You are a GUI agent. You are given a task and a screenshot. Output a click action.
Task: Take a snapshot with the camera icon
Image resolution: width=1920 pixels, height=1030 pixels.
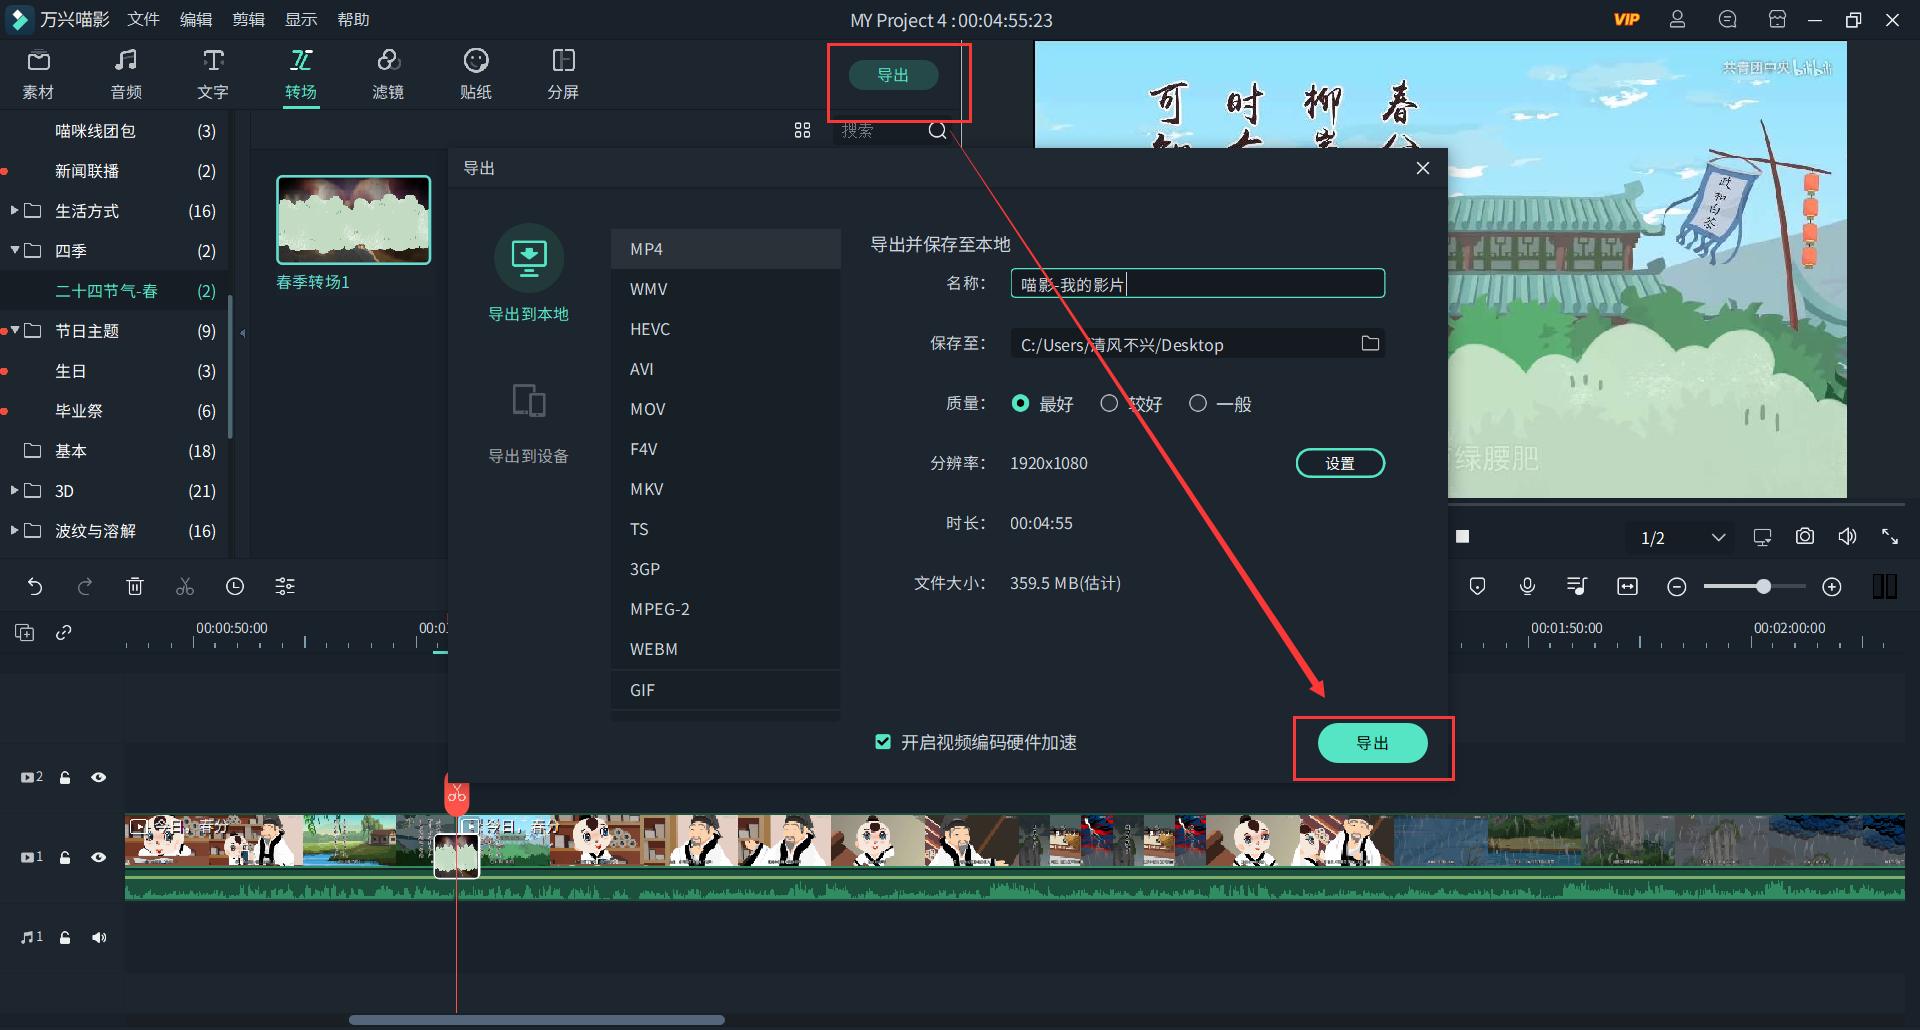point(1805,536)
